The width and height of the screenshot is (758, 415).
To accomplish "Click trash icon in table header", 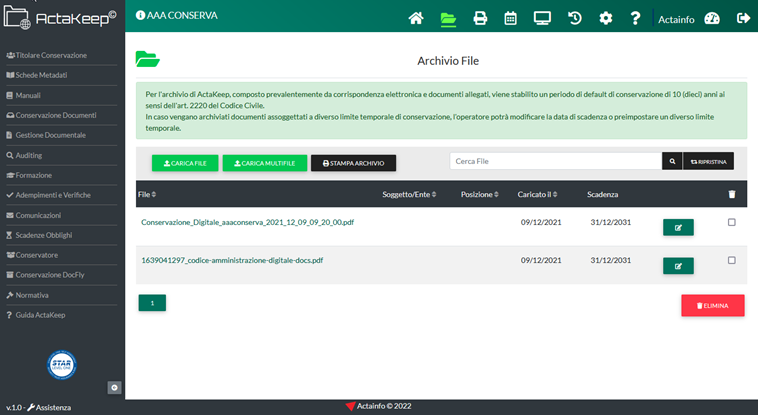I will (731, 194).
